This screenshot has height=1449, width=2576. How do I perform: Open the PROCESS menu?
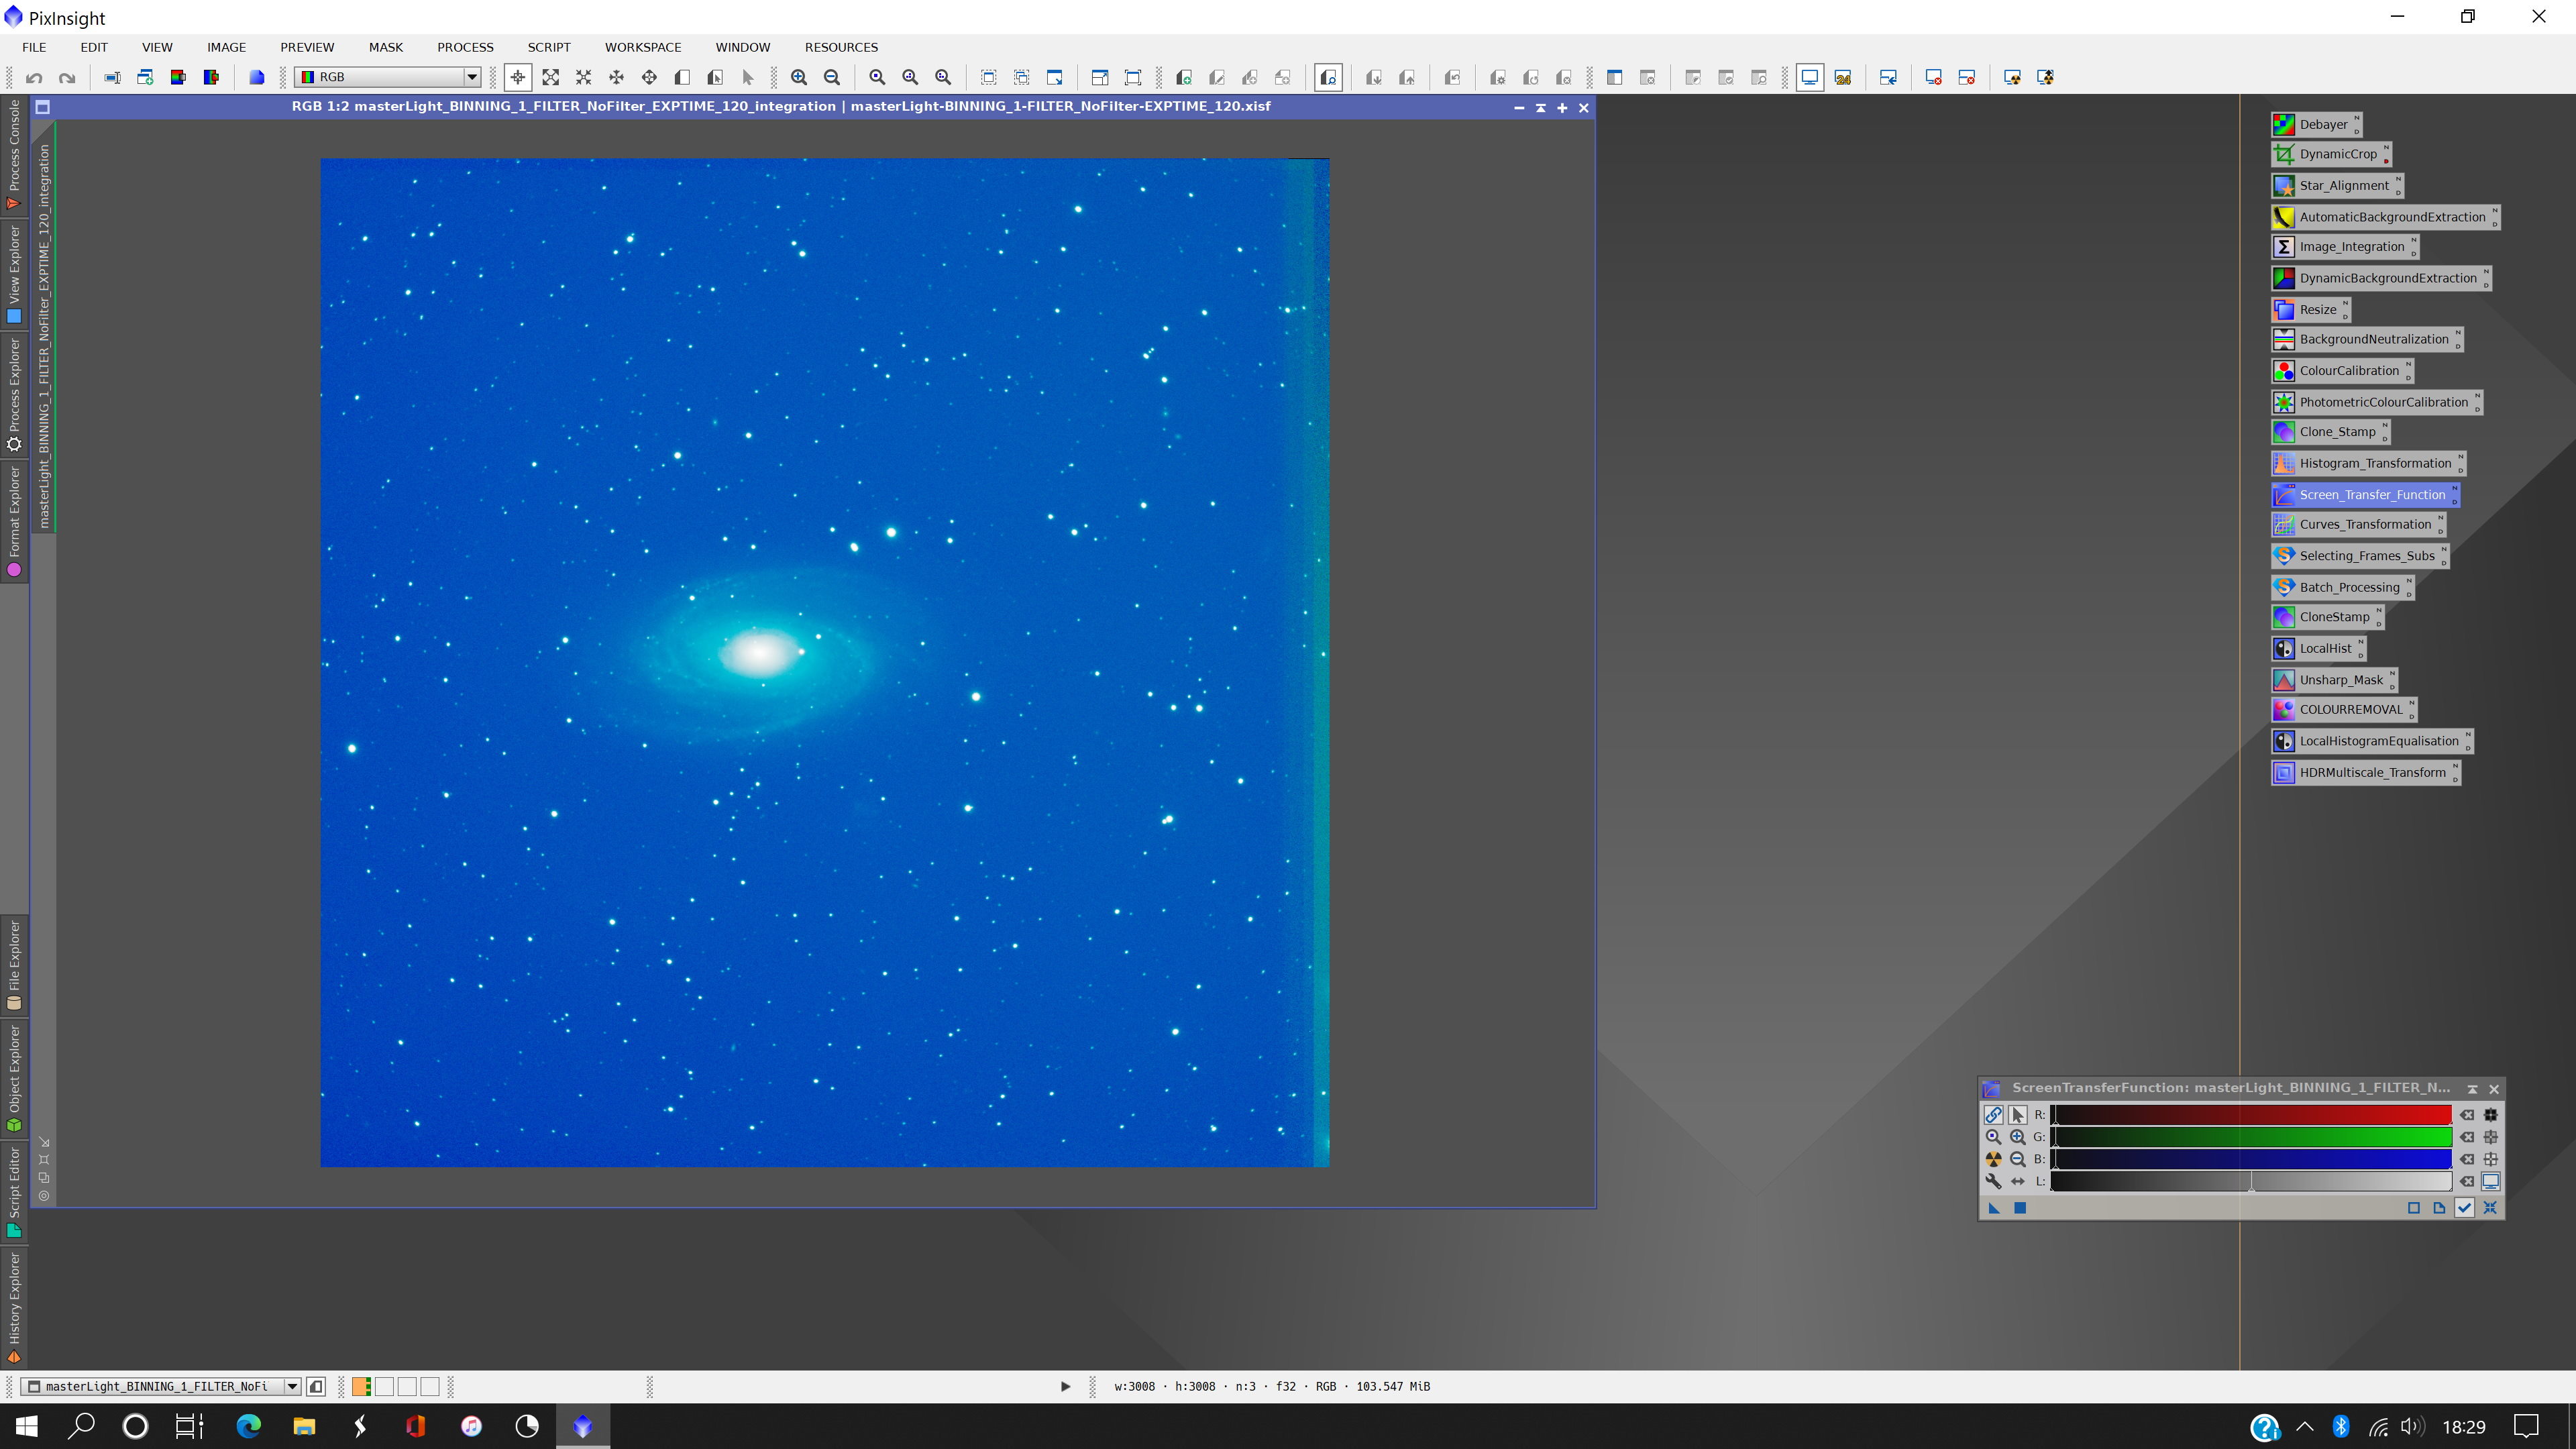(465, 47)
